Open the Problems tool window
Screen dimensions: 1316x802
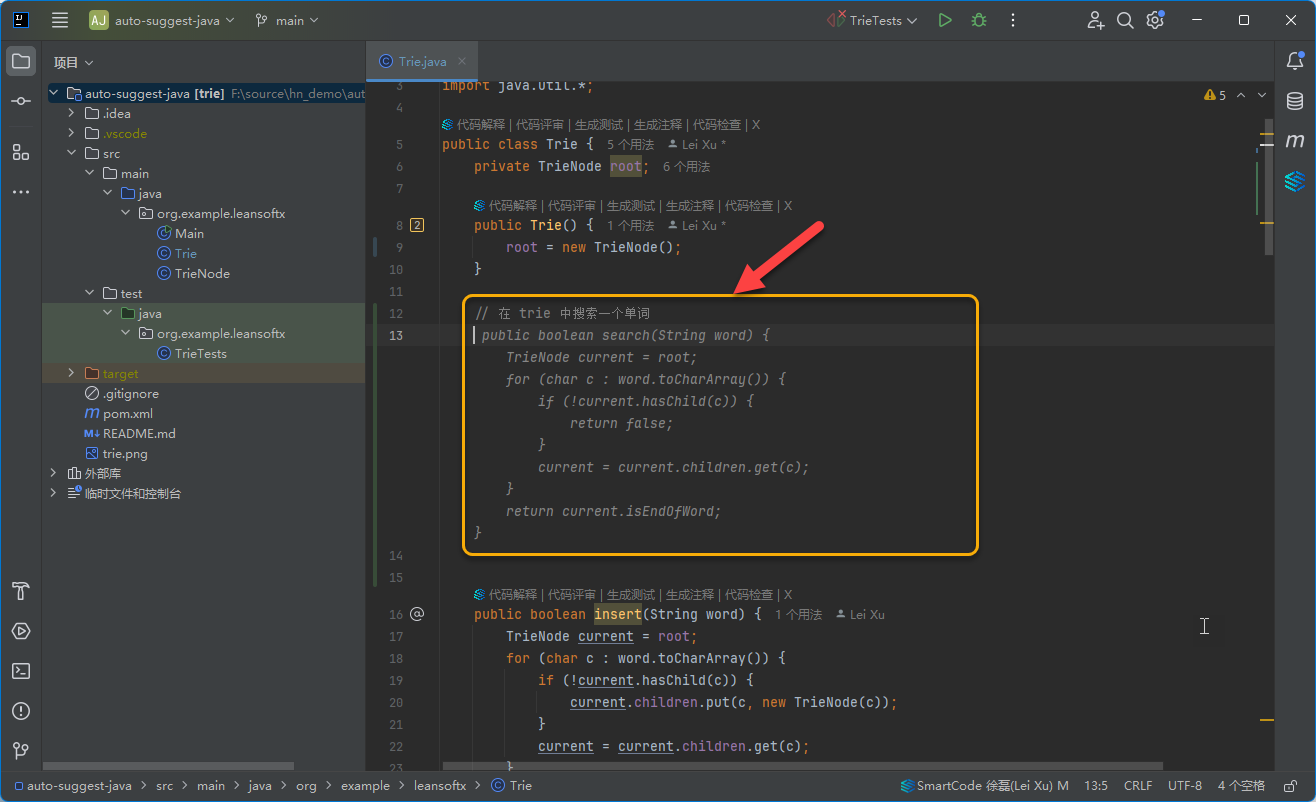pos(21,711)
